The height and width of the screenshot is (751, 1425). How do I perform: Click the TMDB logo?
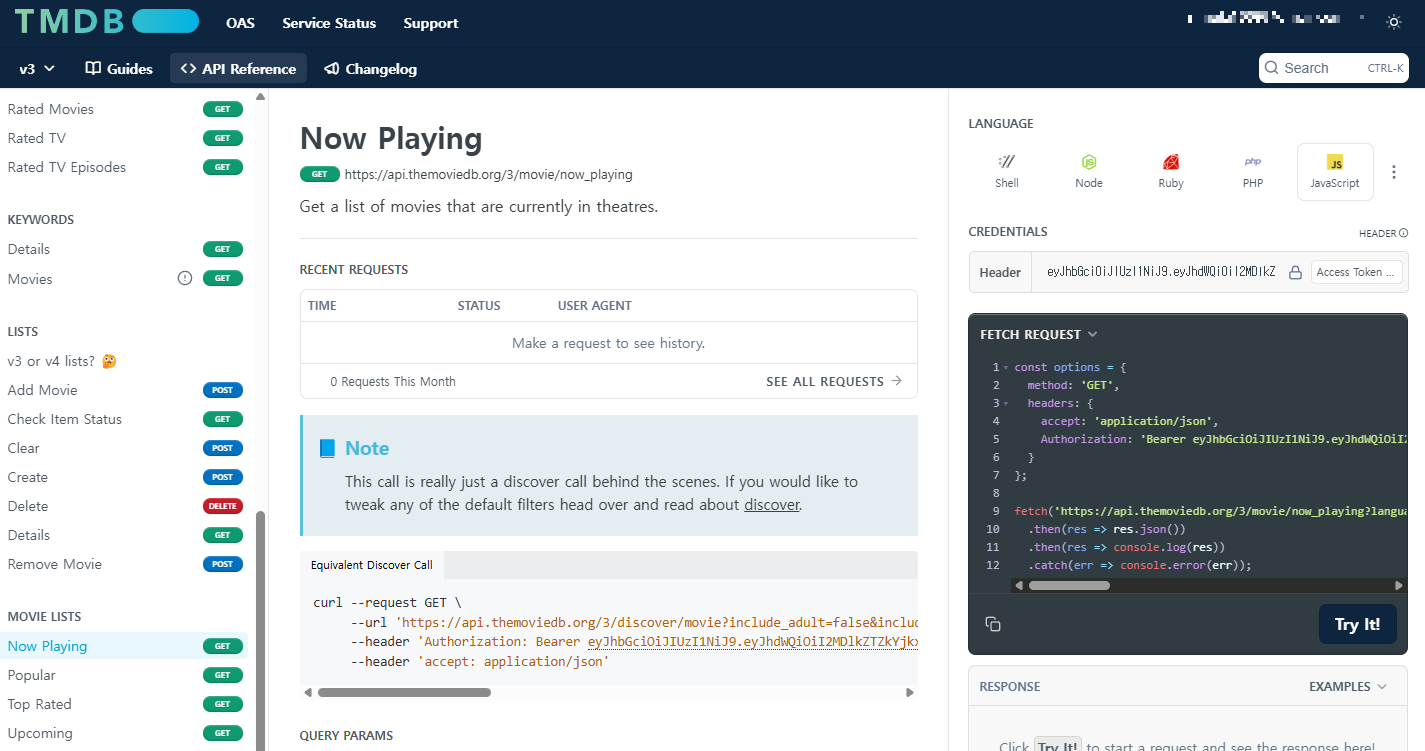[x=106, y=21]
